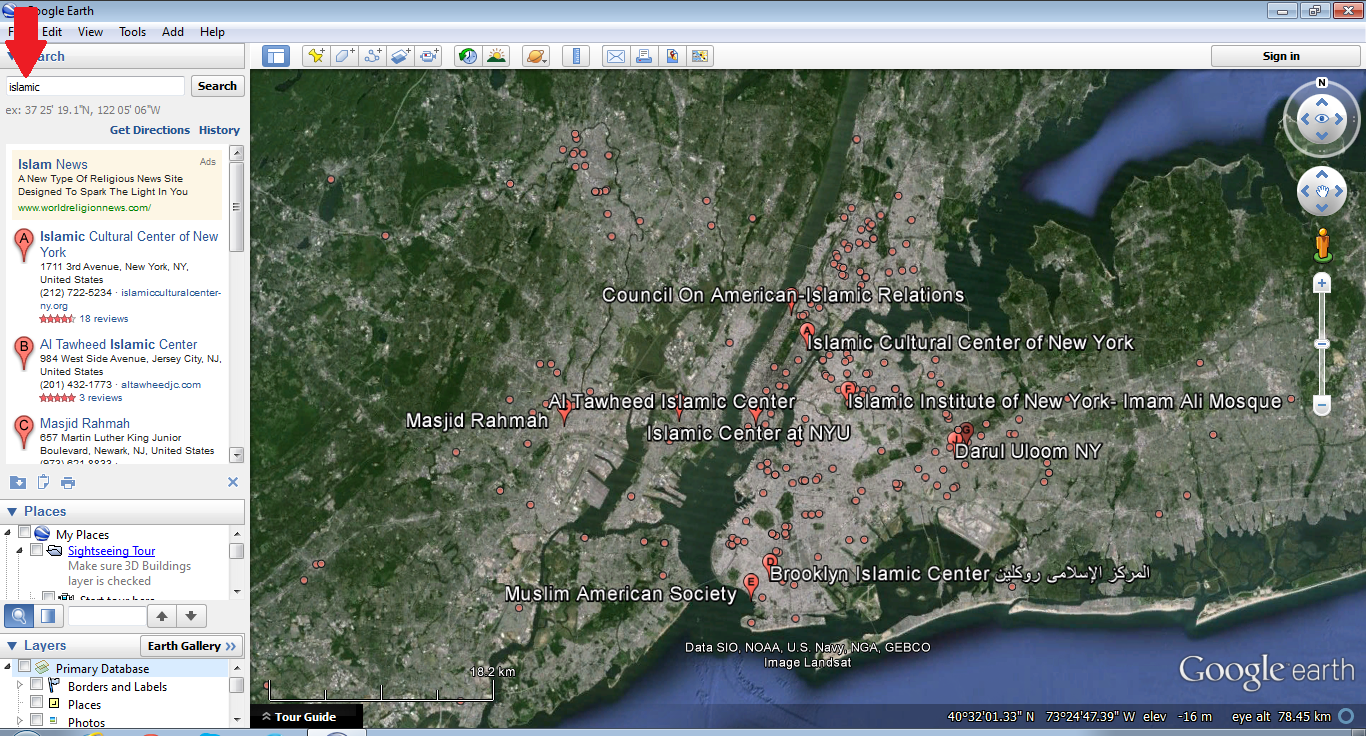Show historical imagery with the clock icon
Viewport: 1366px width, 736px height.
pos(468,56)
